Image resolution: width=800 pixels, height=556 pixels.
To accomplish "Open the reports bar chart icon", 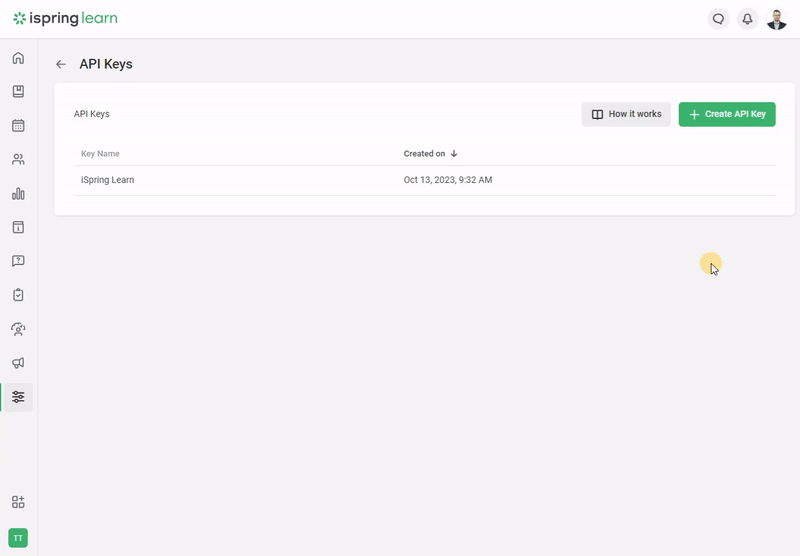I will coord(18,194).
